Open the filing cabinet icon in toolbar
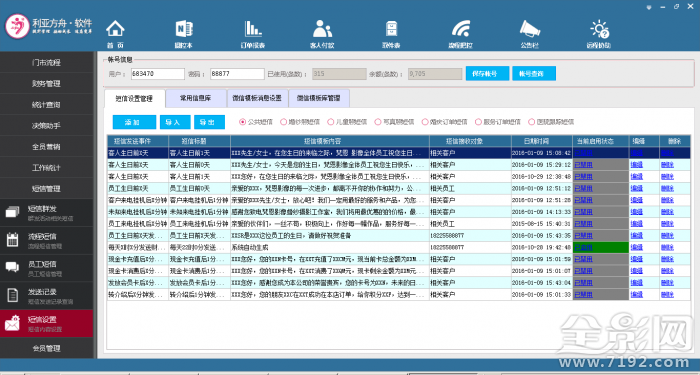Image resolution: width=700 pixels, height=375 pixels. coord(391,29)
